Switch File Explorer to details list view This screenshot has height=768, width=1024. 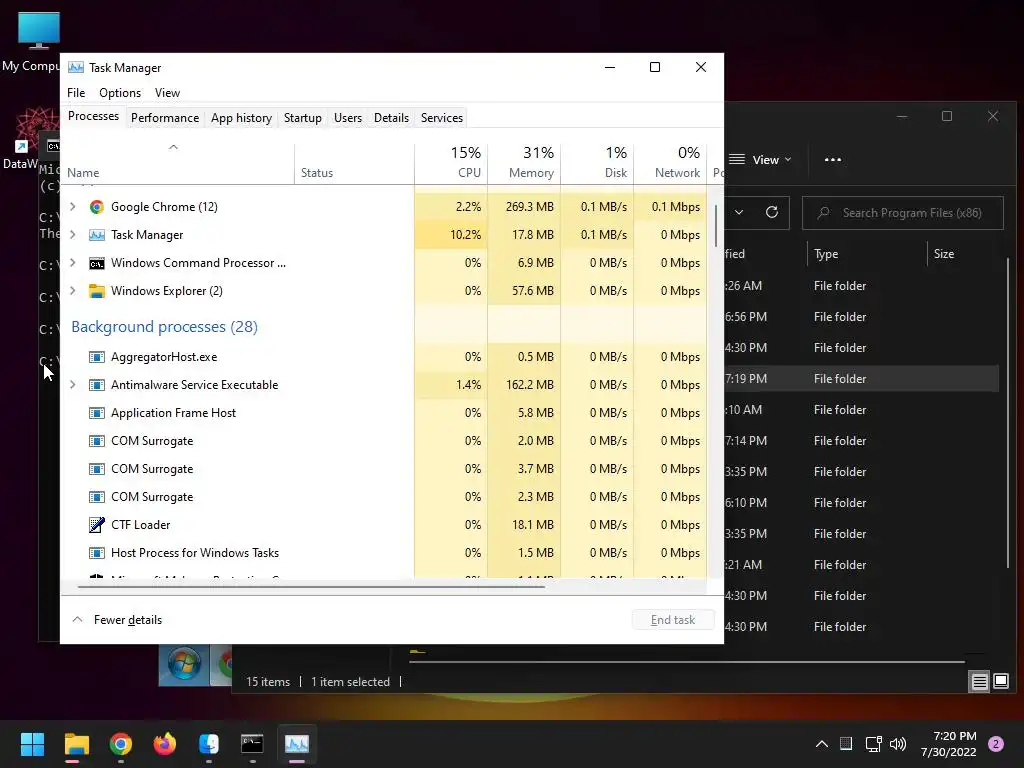[x=980, y=682]
